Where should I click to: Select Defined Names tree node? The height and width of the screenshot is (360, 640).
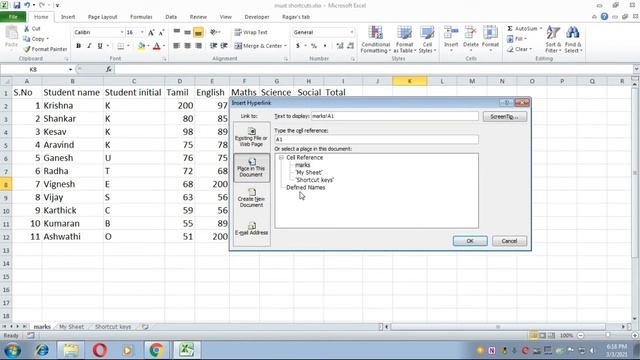(x=306, y=187)
